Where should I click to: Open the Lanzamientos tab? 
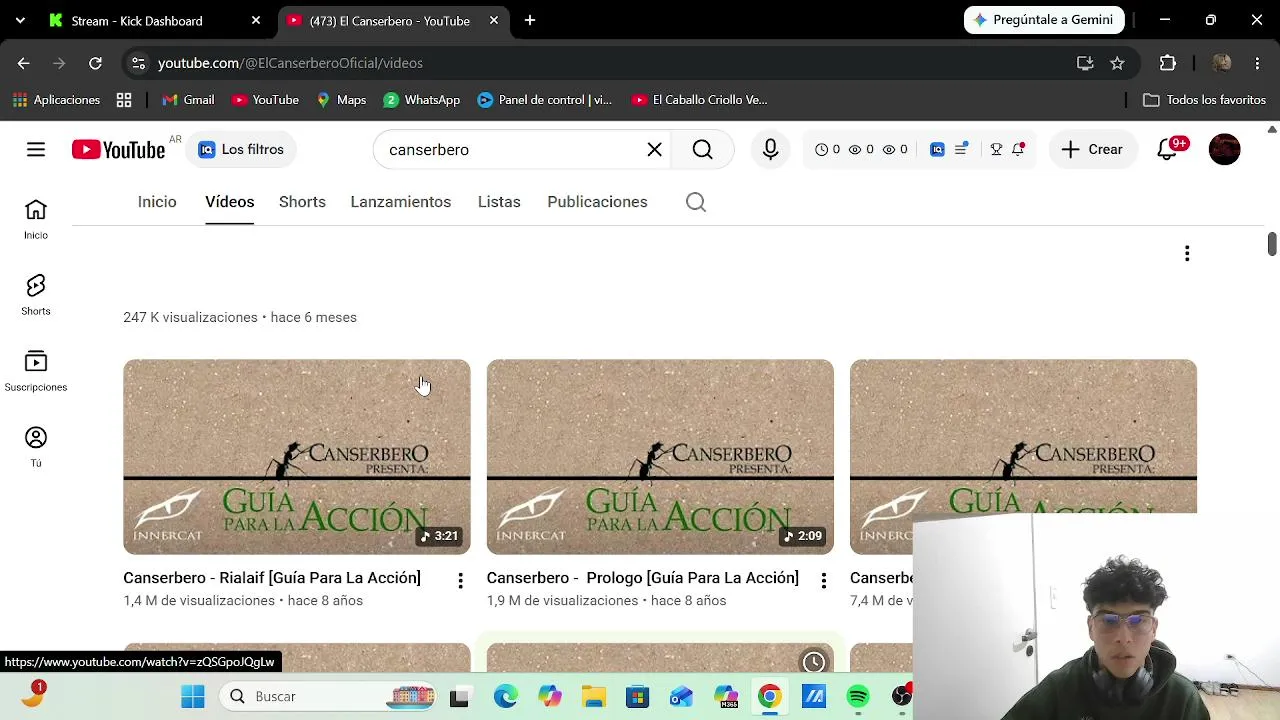400,202
